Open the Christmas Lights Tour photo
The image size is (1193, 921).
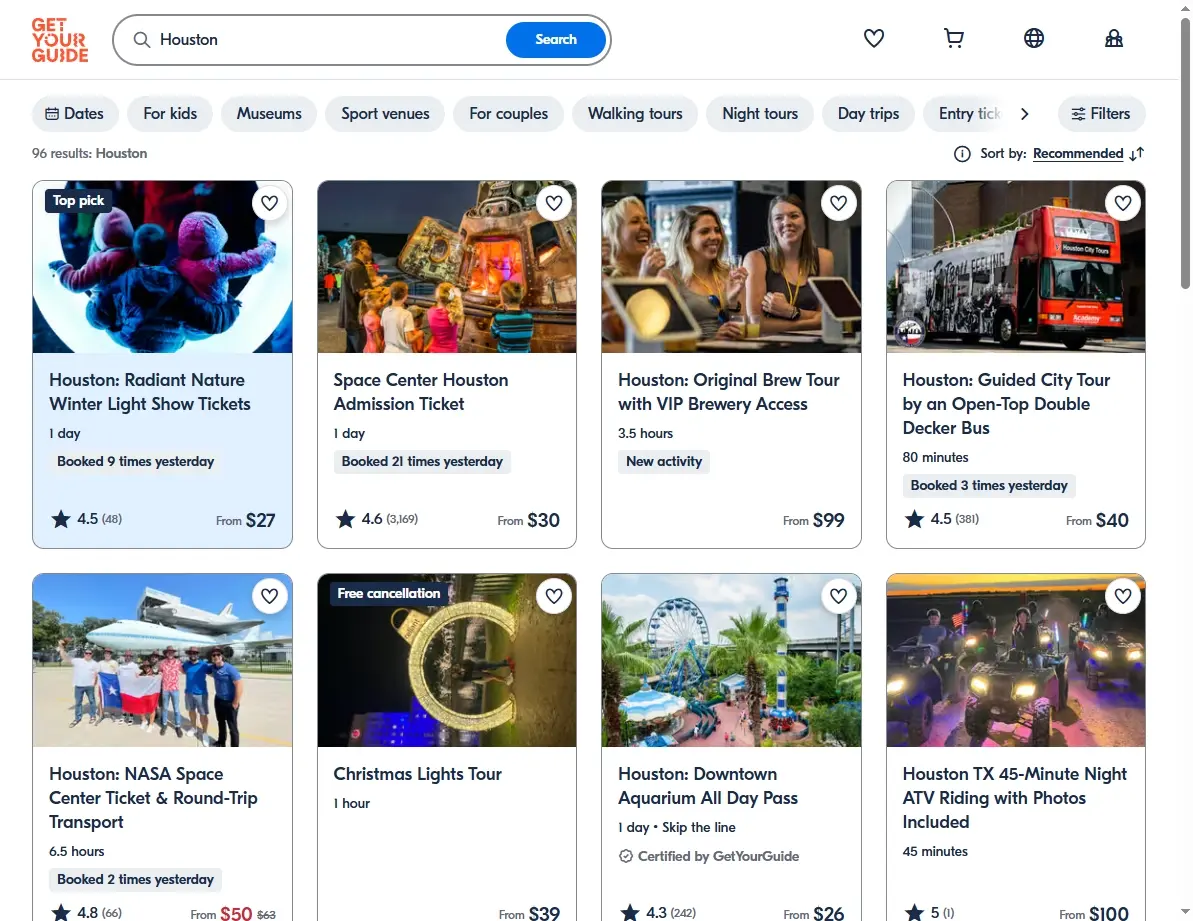click(x=447, y=660)
